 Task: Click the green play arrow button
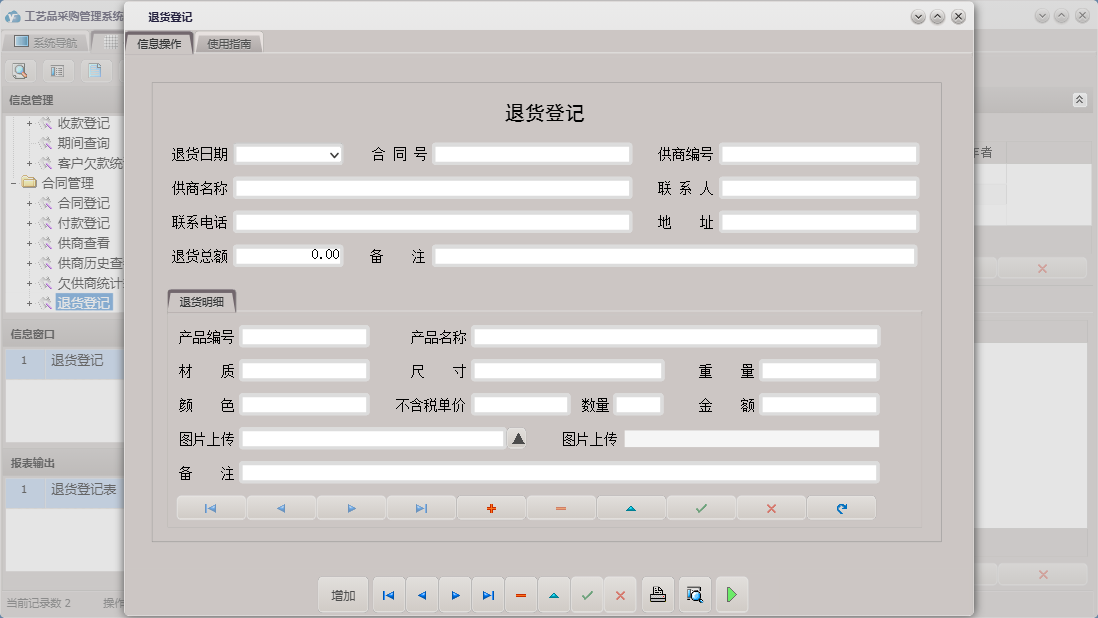coord(731,595)
